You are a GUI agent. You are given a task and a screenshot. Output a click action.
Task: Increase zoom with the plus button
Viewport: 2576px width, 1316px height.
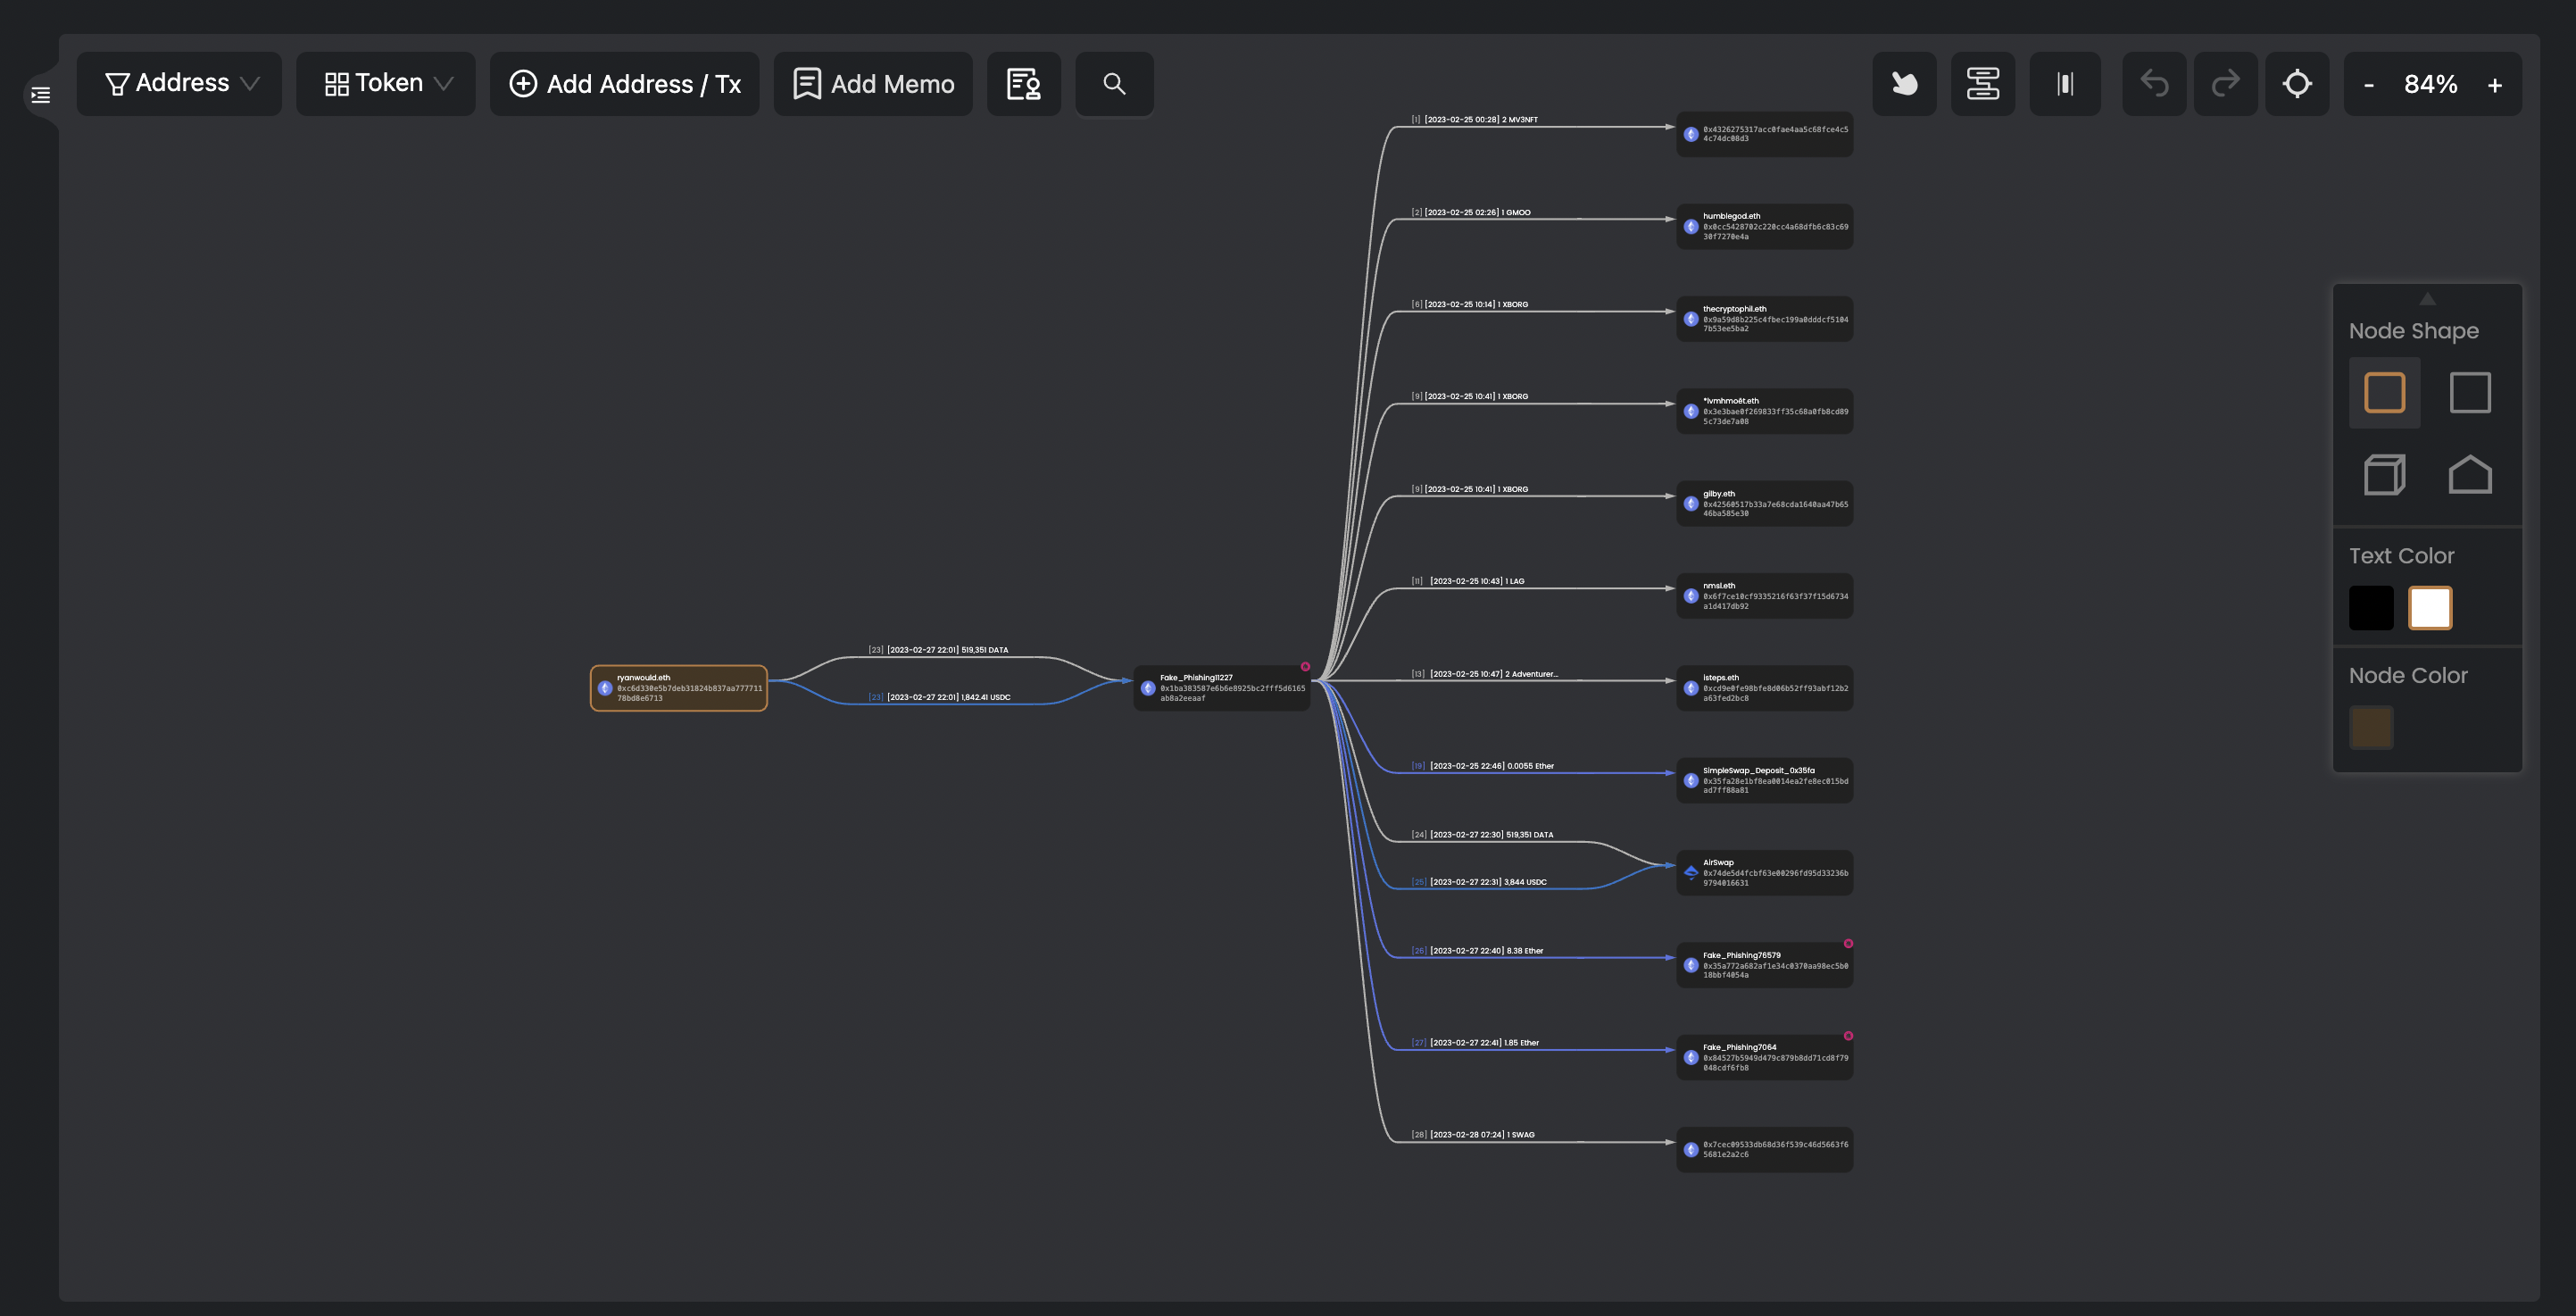(2494, 85)
